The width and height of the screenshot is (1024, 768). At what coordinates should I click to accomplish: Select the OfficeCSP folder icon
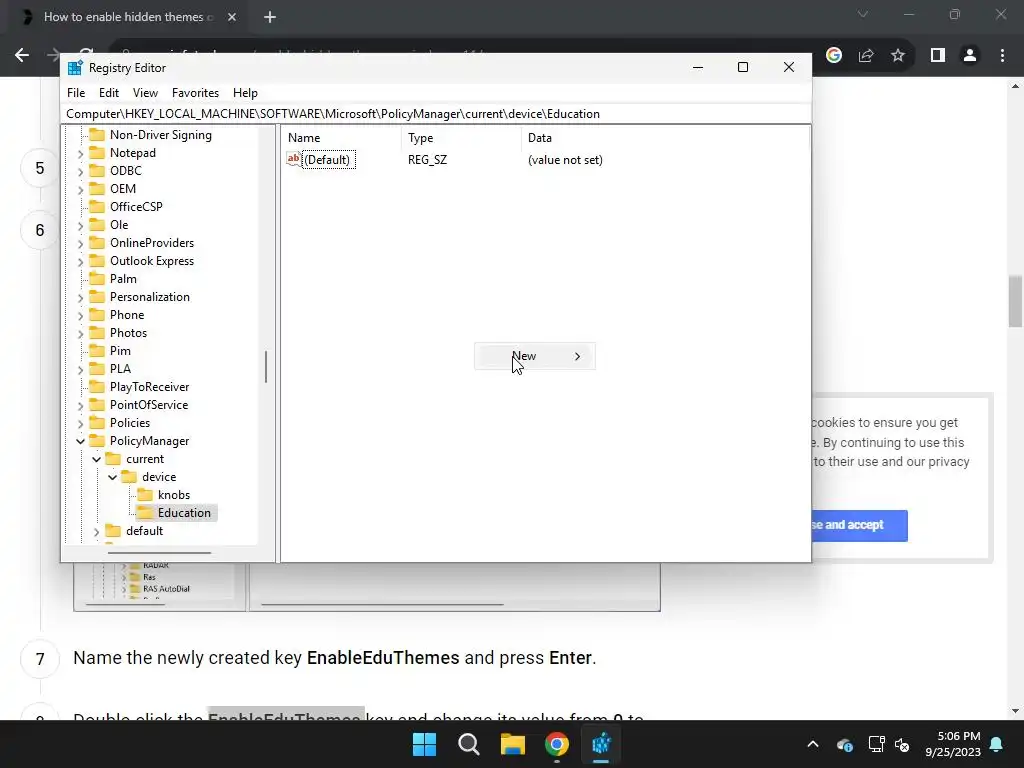click(x=97, y=206)
